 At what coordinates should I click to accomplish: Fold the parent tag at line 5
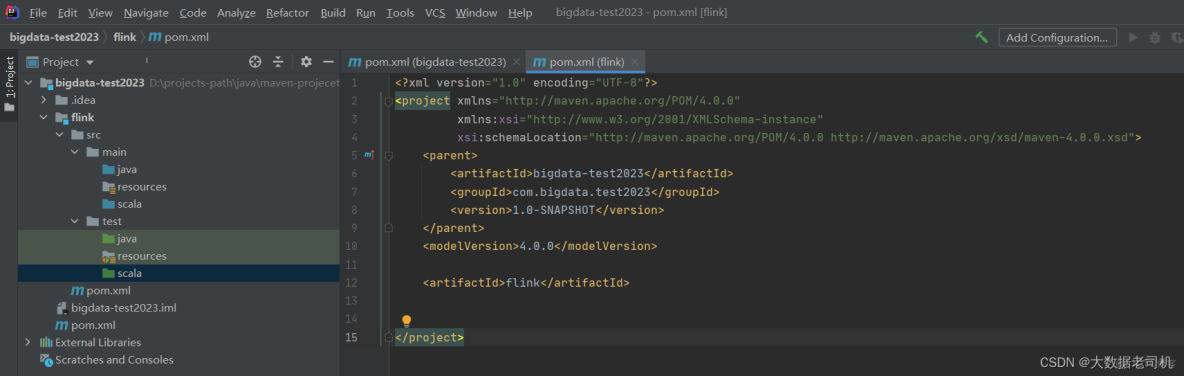tap(388, 156)
